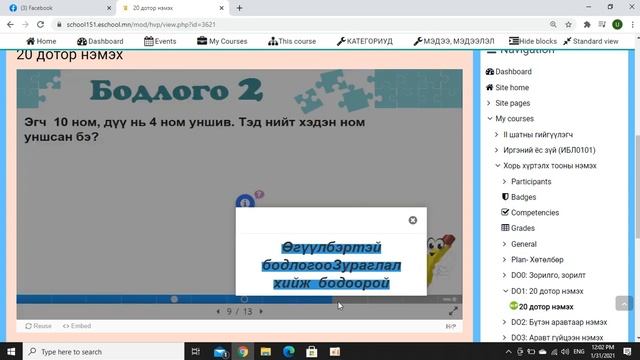Open the МЭДЭЭ, МЭДЭЭЛЭЛ menu

pyautogui.click(x=453, y=41)
